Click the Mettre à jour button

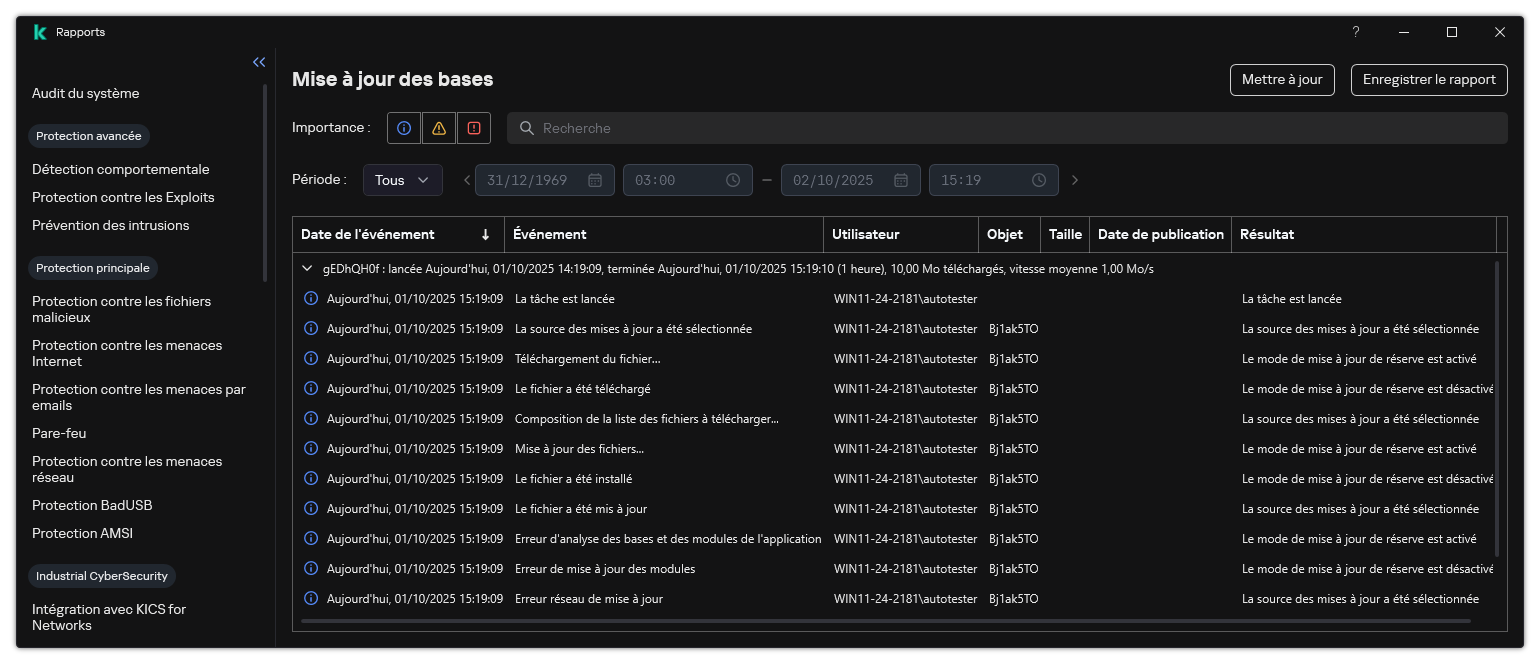coord(1281,80)
